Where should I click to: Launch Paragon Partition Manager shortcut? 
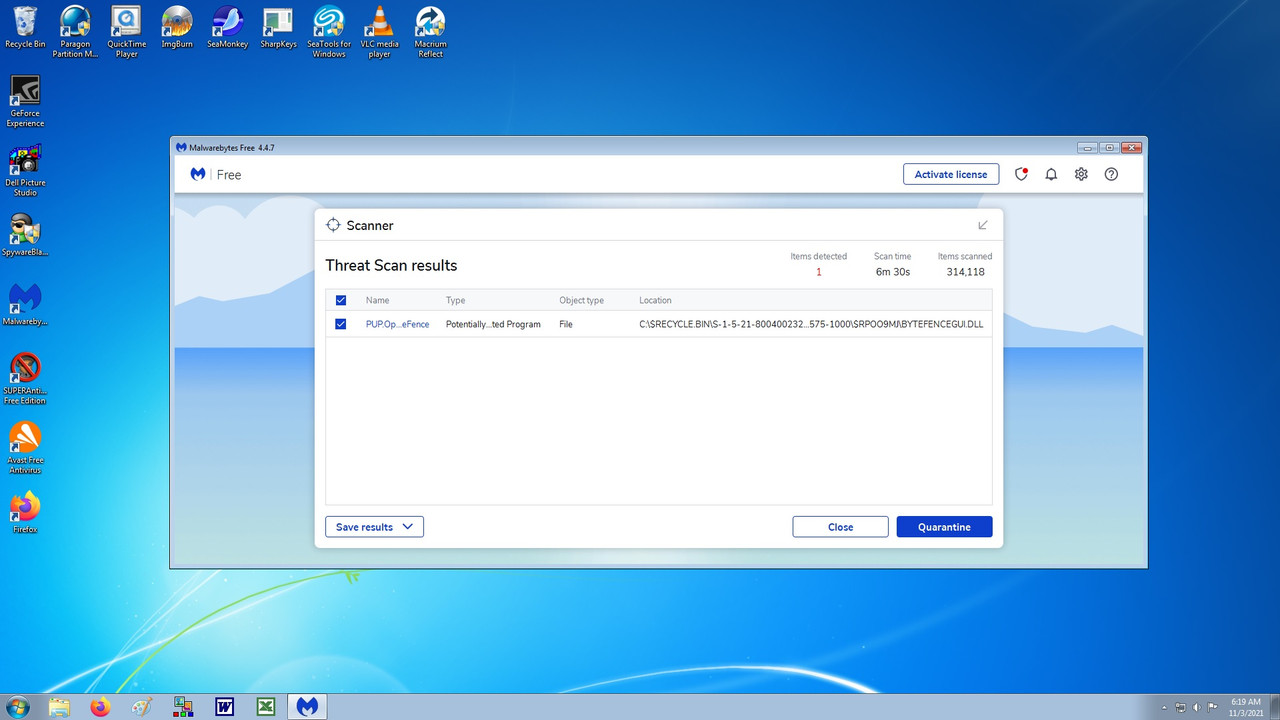point(76,32)
